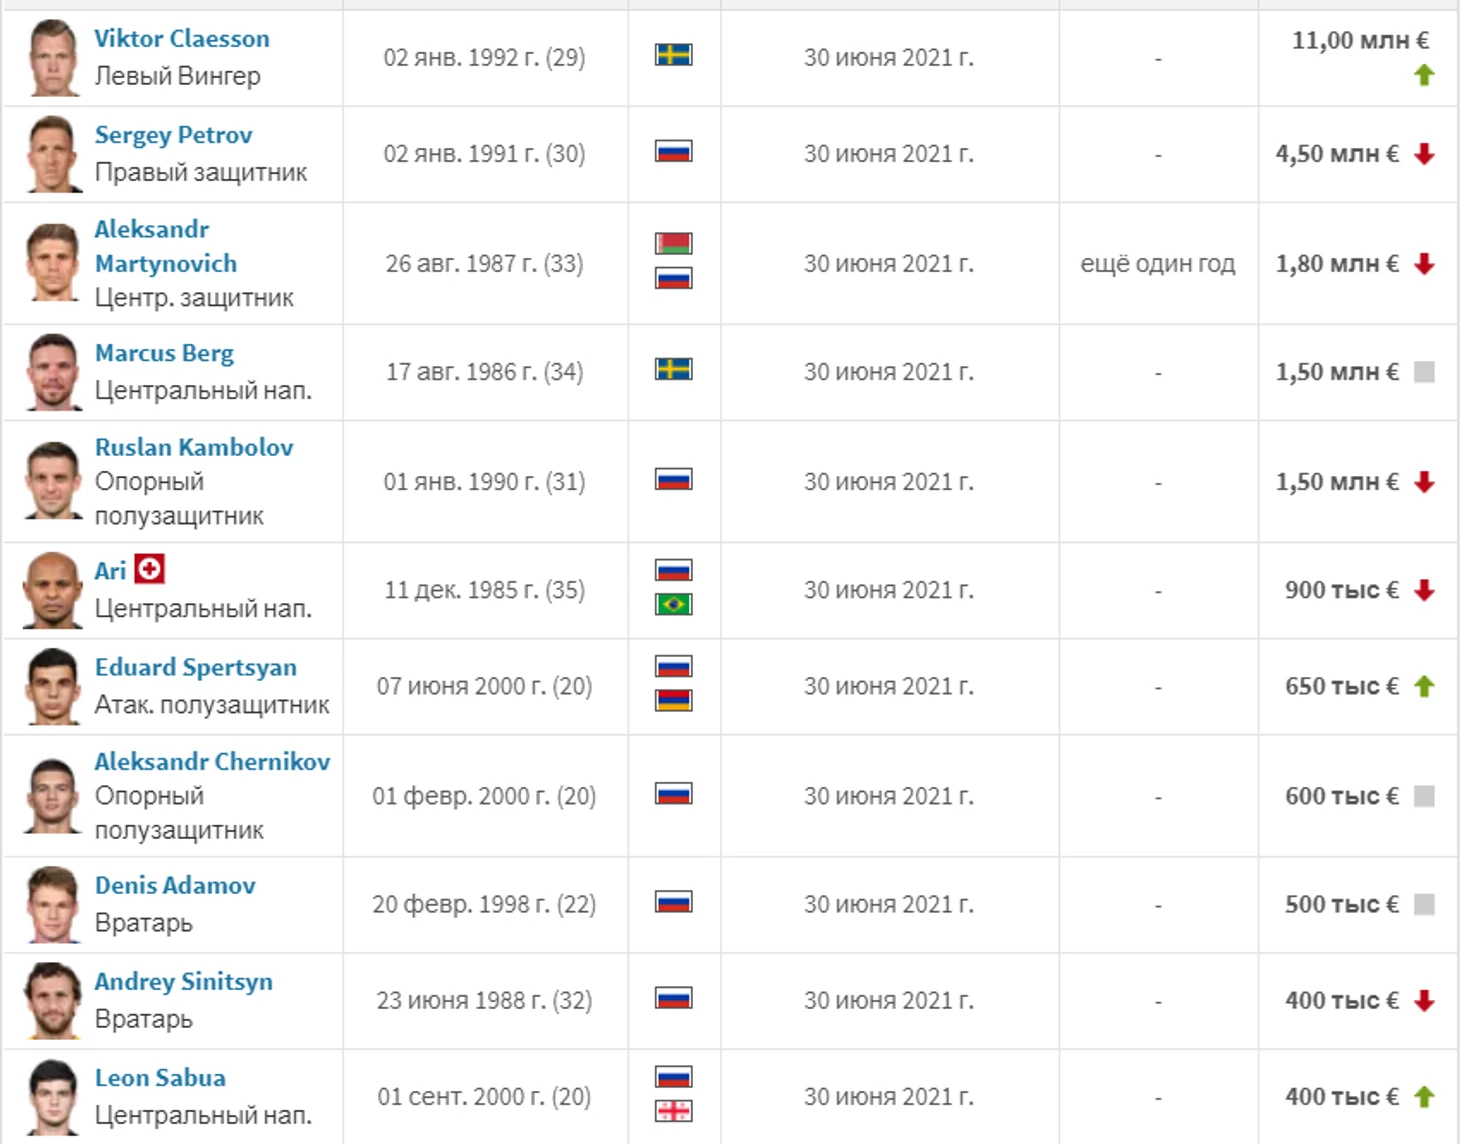Click the Georgian flag for Leon Sabua

coord(673,1111)
